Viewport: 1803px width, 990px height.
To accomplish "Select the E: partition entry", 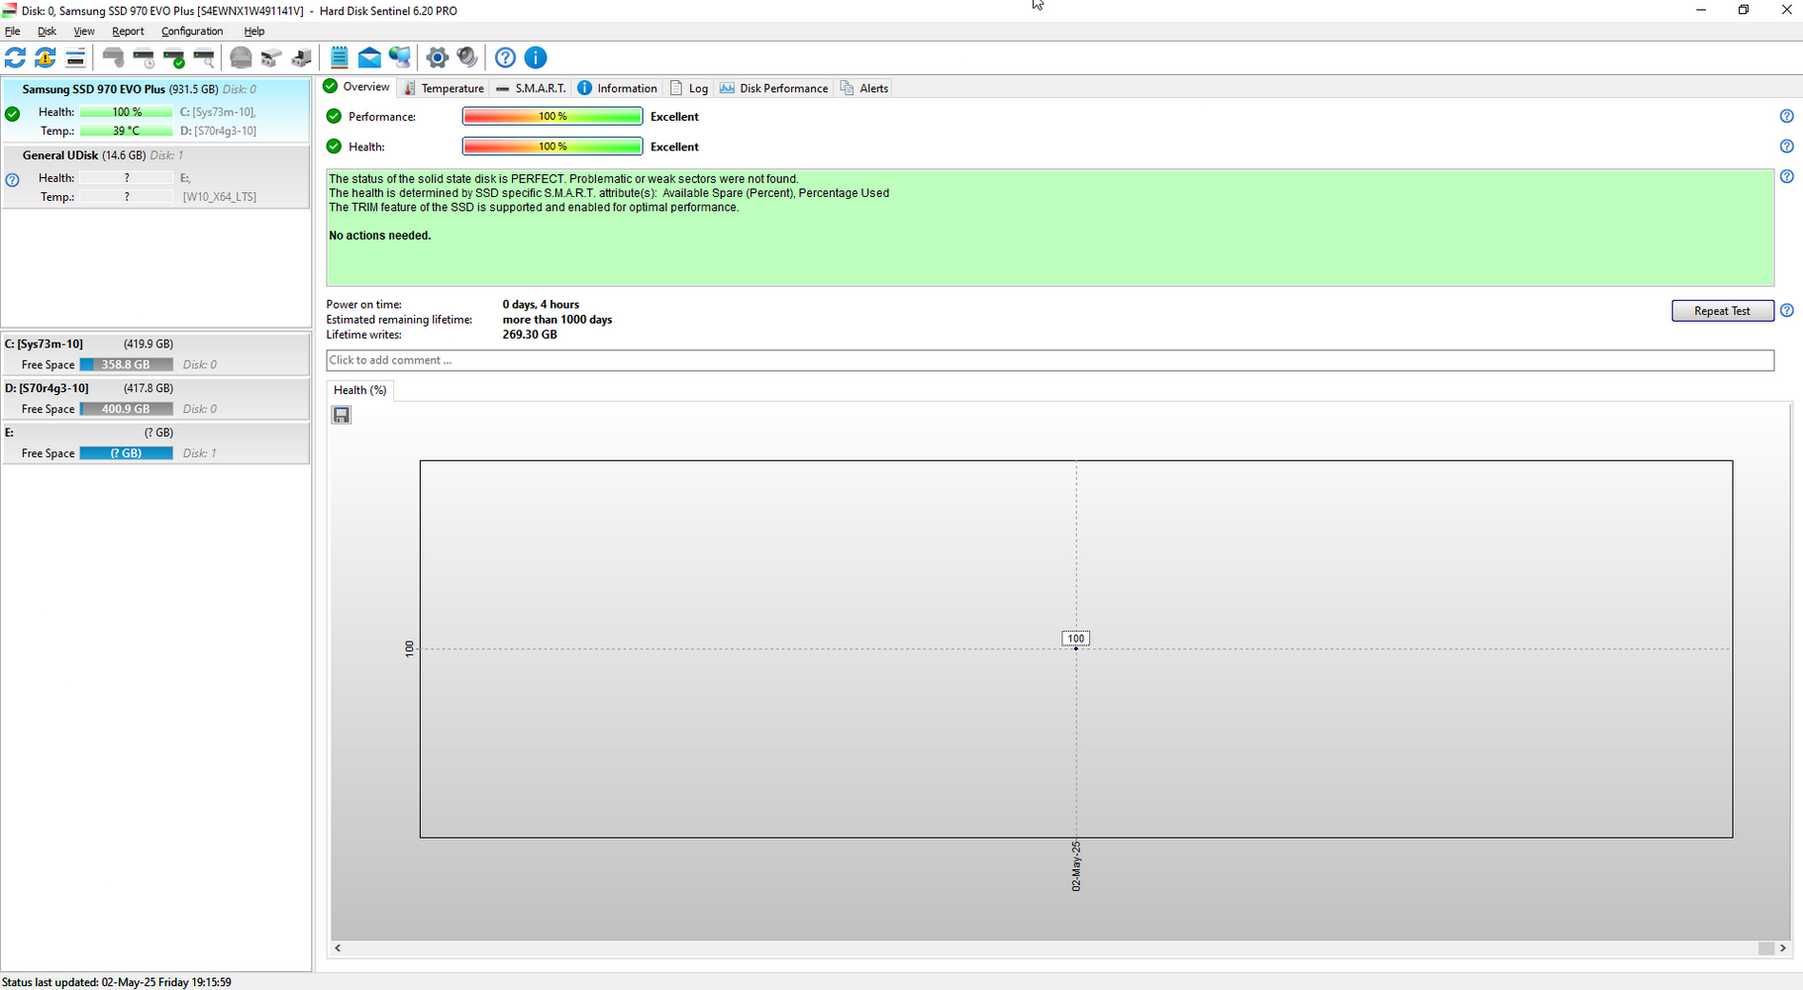I will pyautogui.click(x=156, y=443).
